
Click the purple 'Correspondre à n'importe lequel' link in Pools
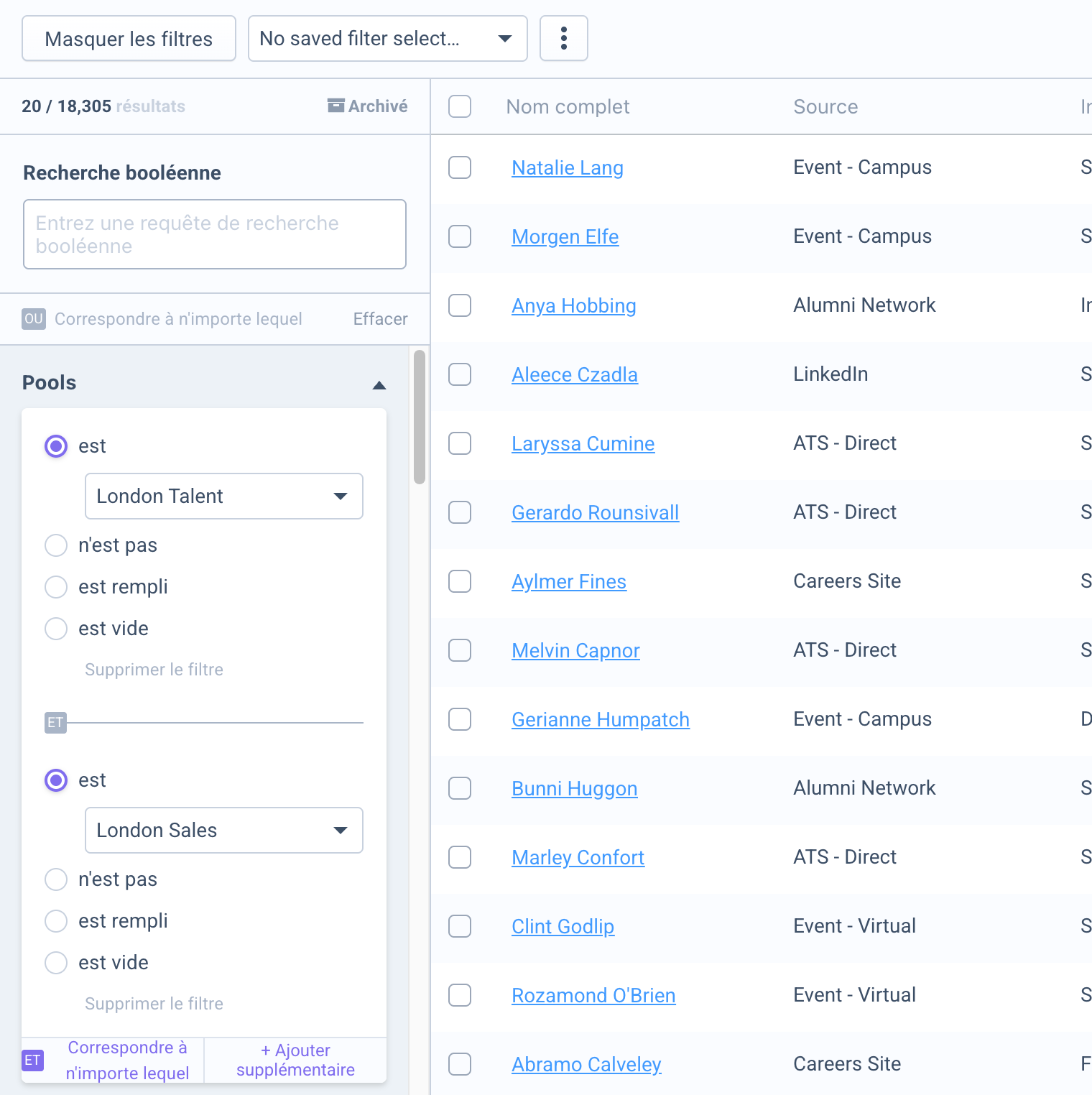pyautogui.click(x=127, y=1060)
